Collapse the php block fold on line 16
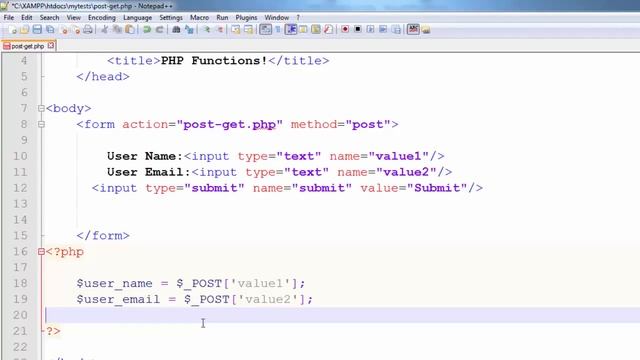The image size is (640, 360). point(41,252)
